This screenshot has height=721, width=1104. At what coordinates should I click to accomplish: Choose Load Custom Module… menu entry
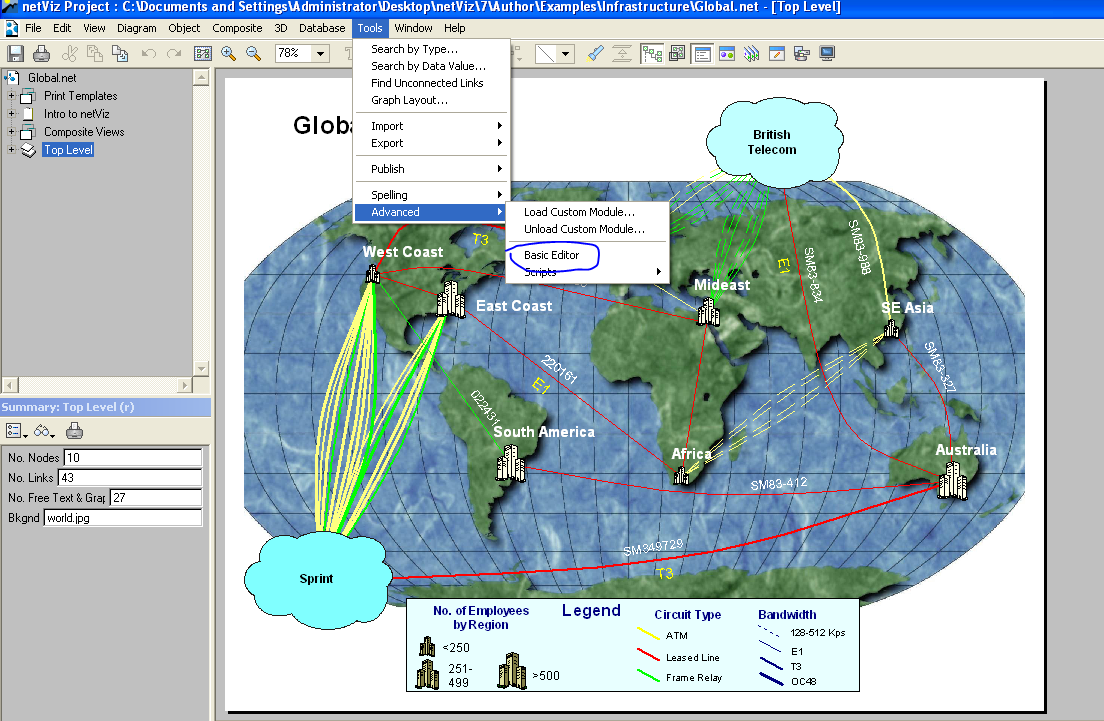point(579,212)
